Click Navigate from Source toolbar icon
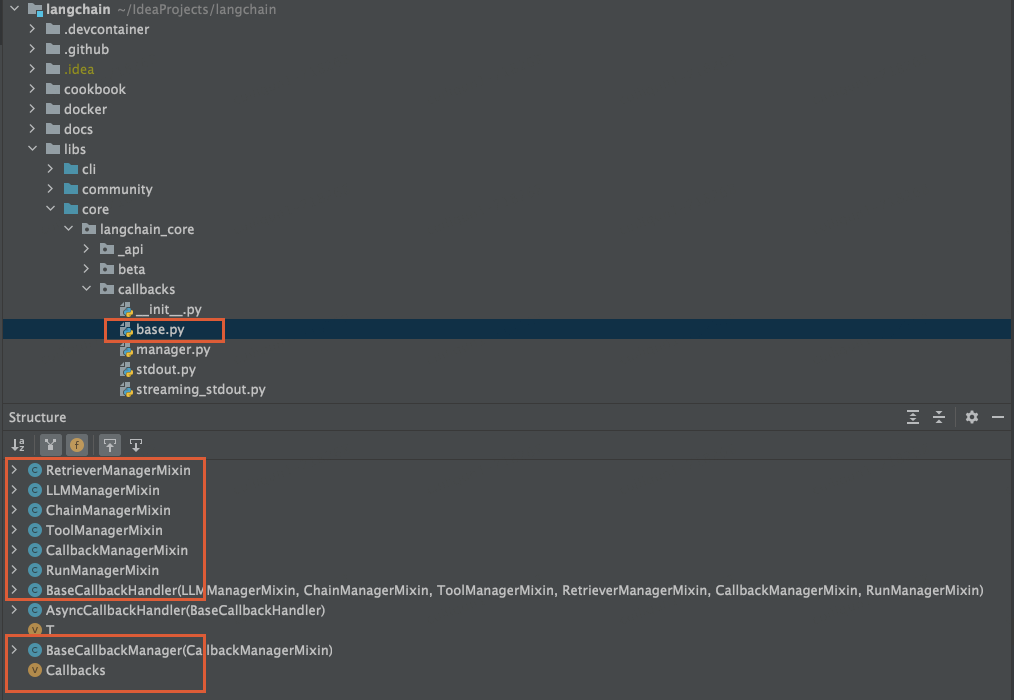1014x700 pixels. click(136, 445)
